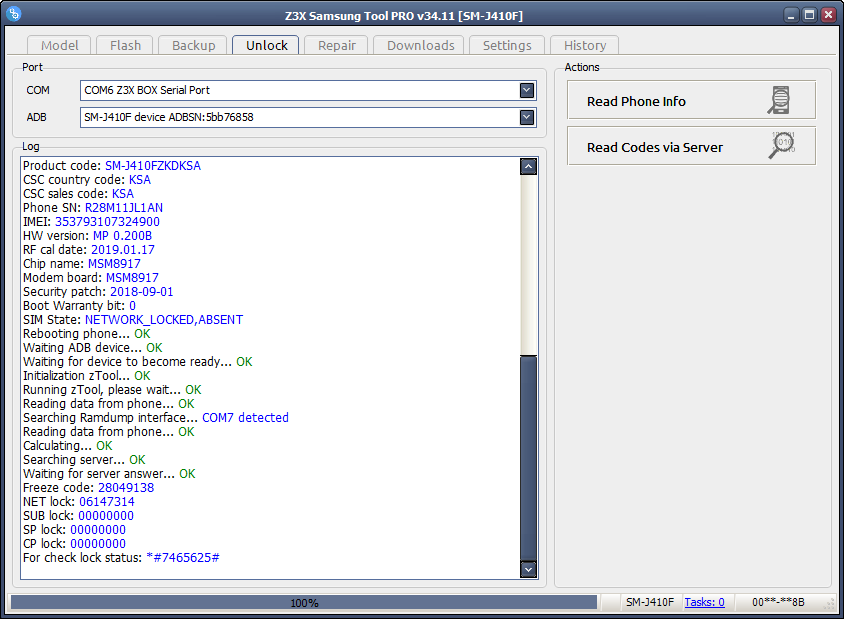Expand the COM port dropdown arrow
Viewport: 844px width, 619px height.
(x=527, y=90)
